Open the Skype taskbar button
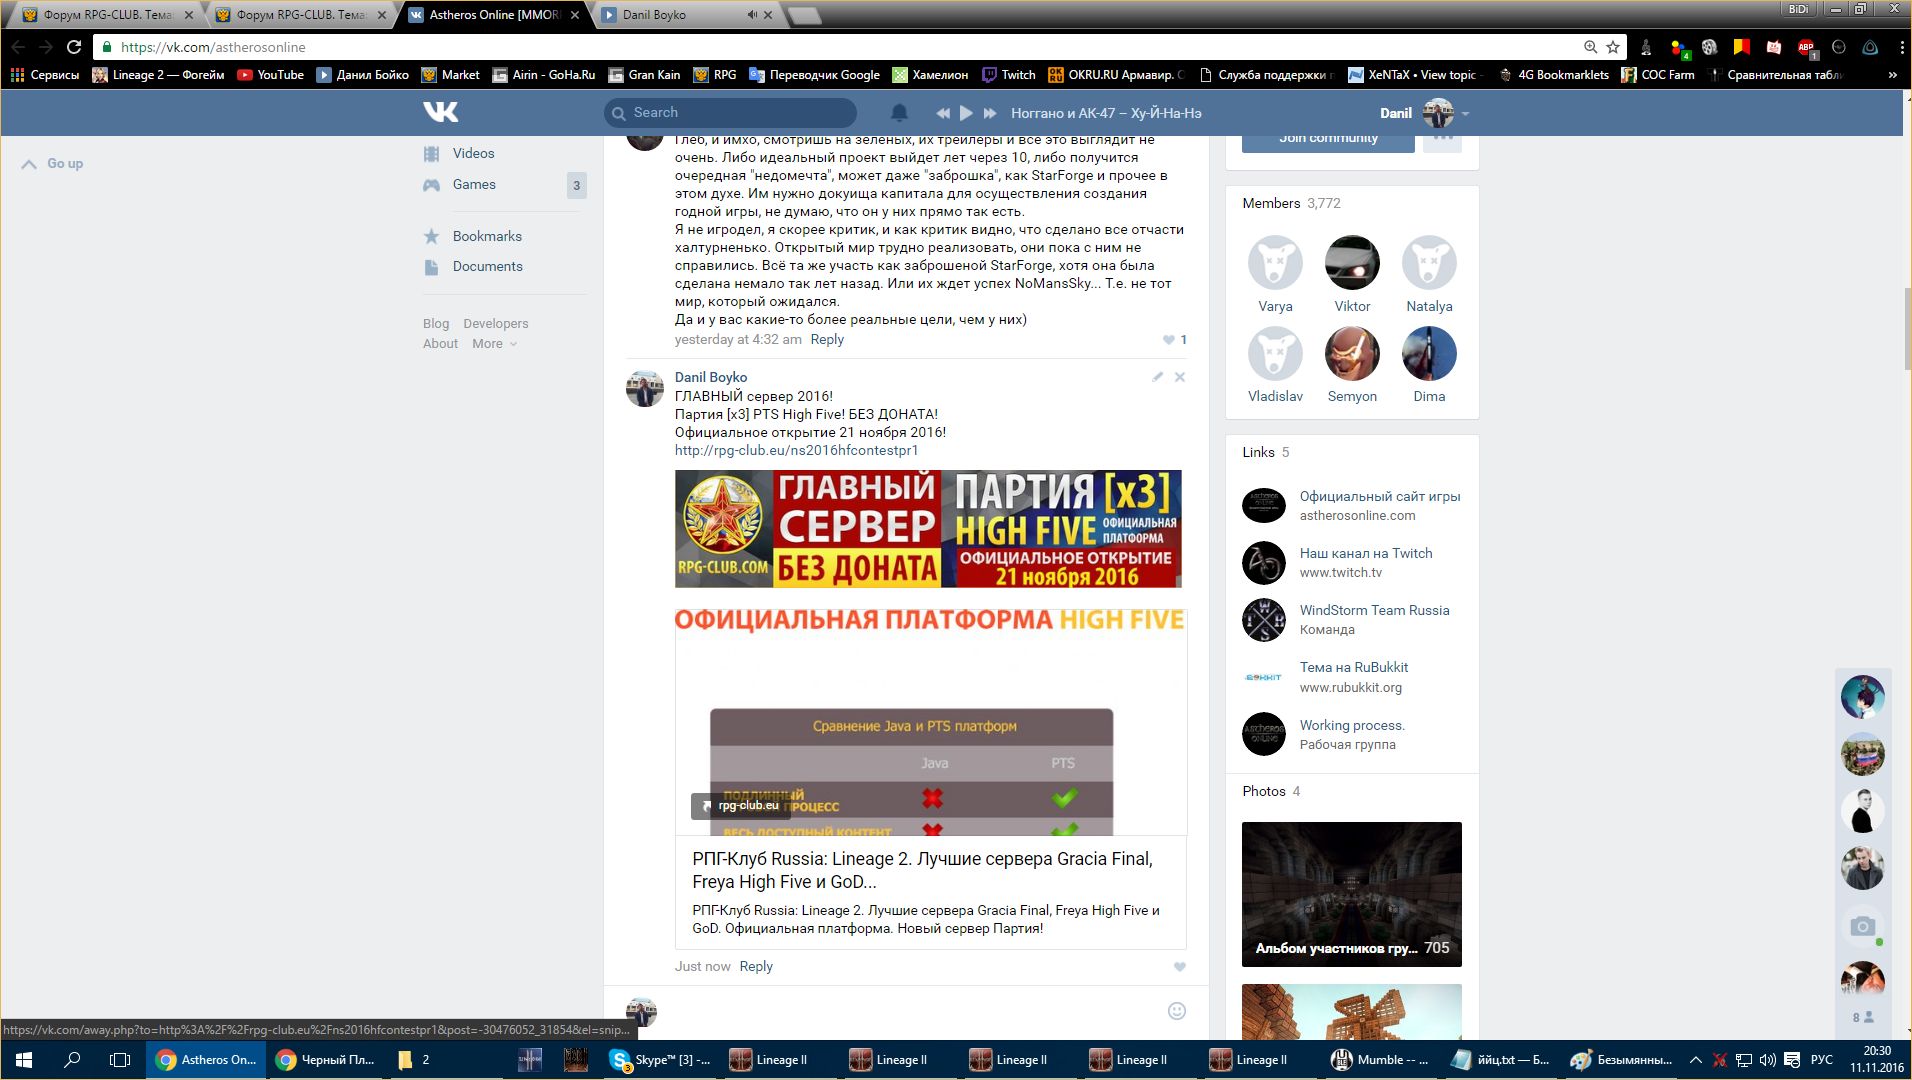1912x1080 pixels. (662, 1060)
